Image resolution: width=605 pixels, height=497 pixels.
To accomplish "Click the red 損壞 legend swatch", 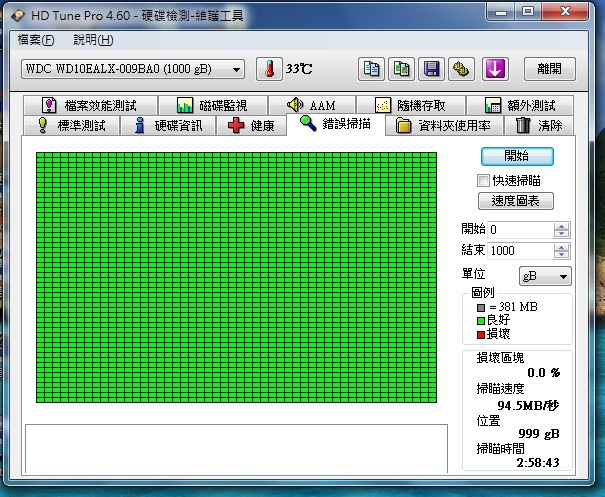I will 481,335.
